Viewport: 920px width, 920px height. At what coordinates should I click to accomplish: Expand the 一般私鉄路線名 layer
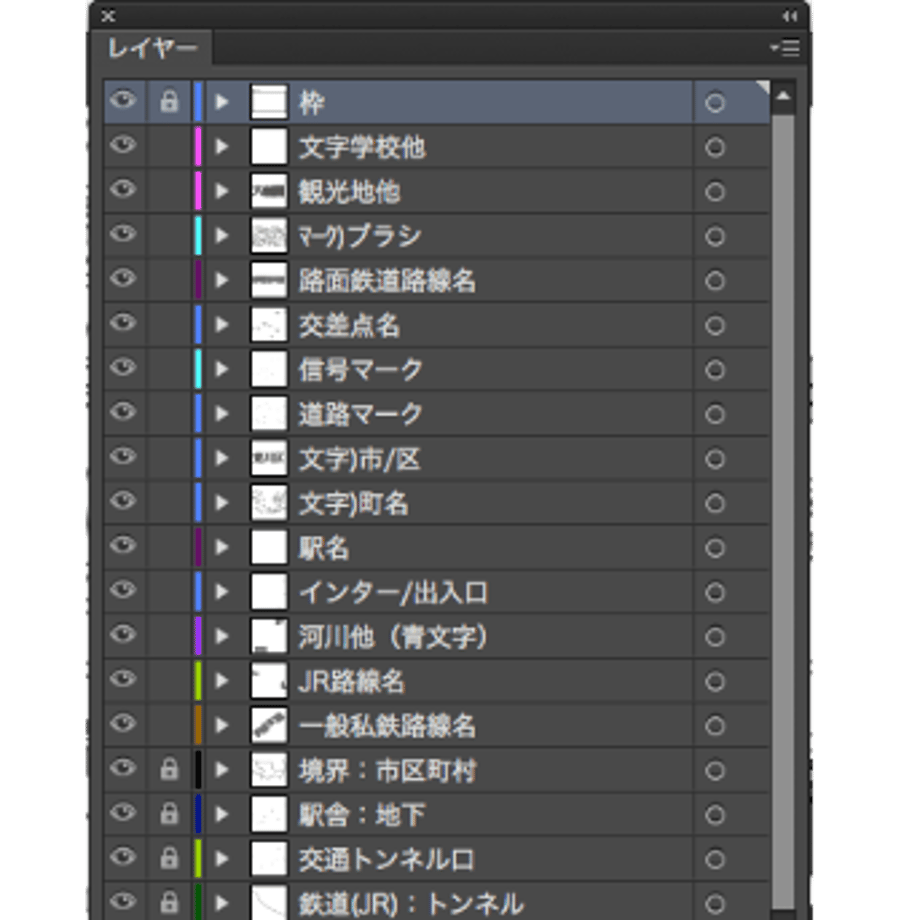tap(222, 726)
